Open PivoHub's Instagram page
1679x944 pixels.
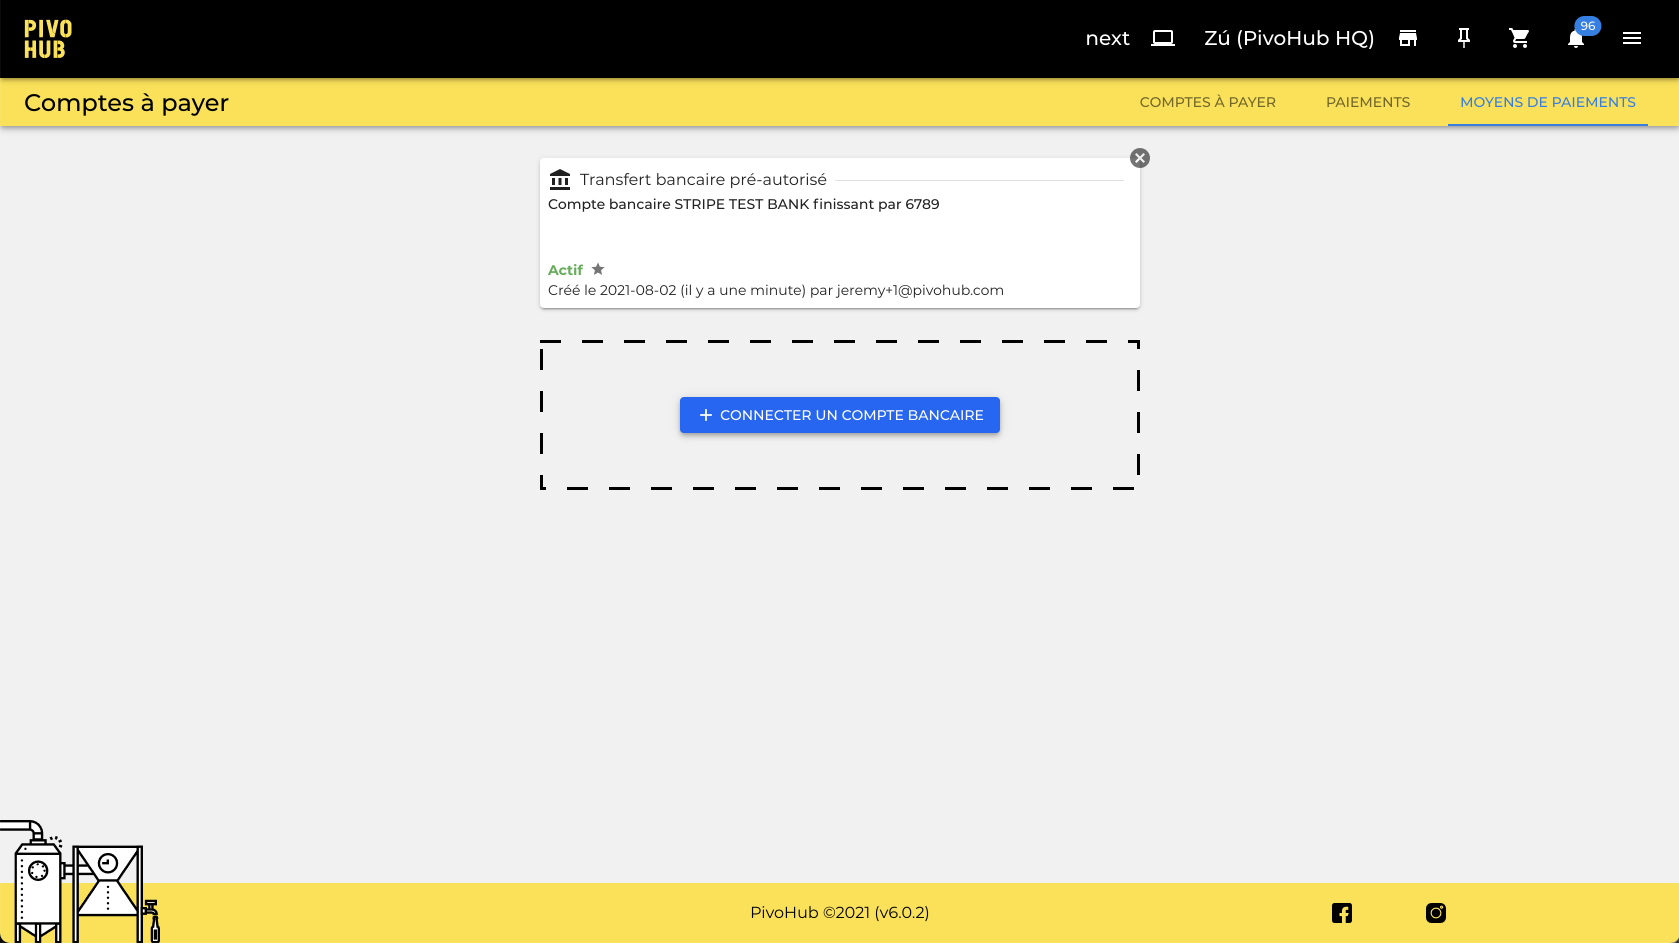point(1436,912)
